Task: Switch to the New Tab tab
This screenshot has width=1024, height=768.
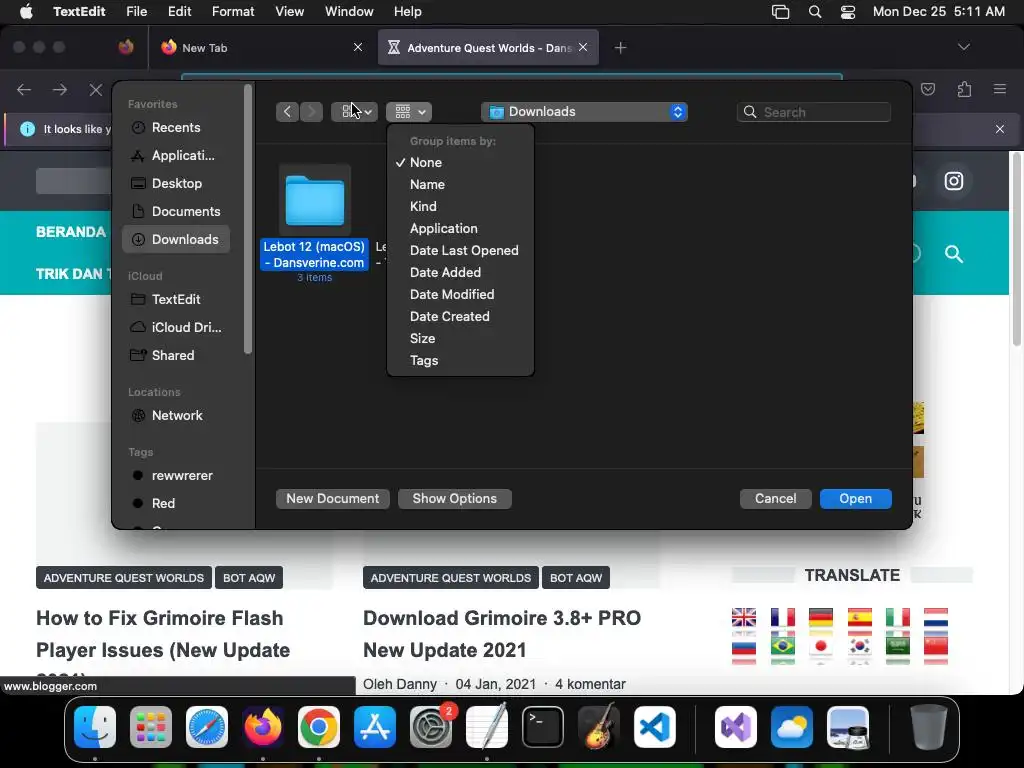Action: point(261,48)
